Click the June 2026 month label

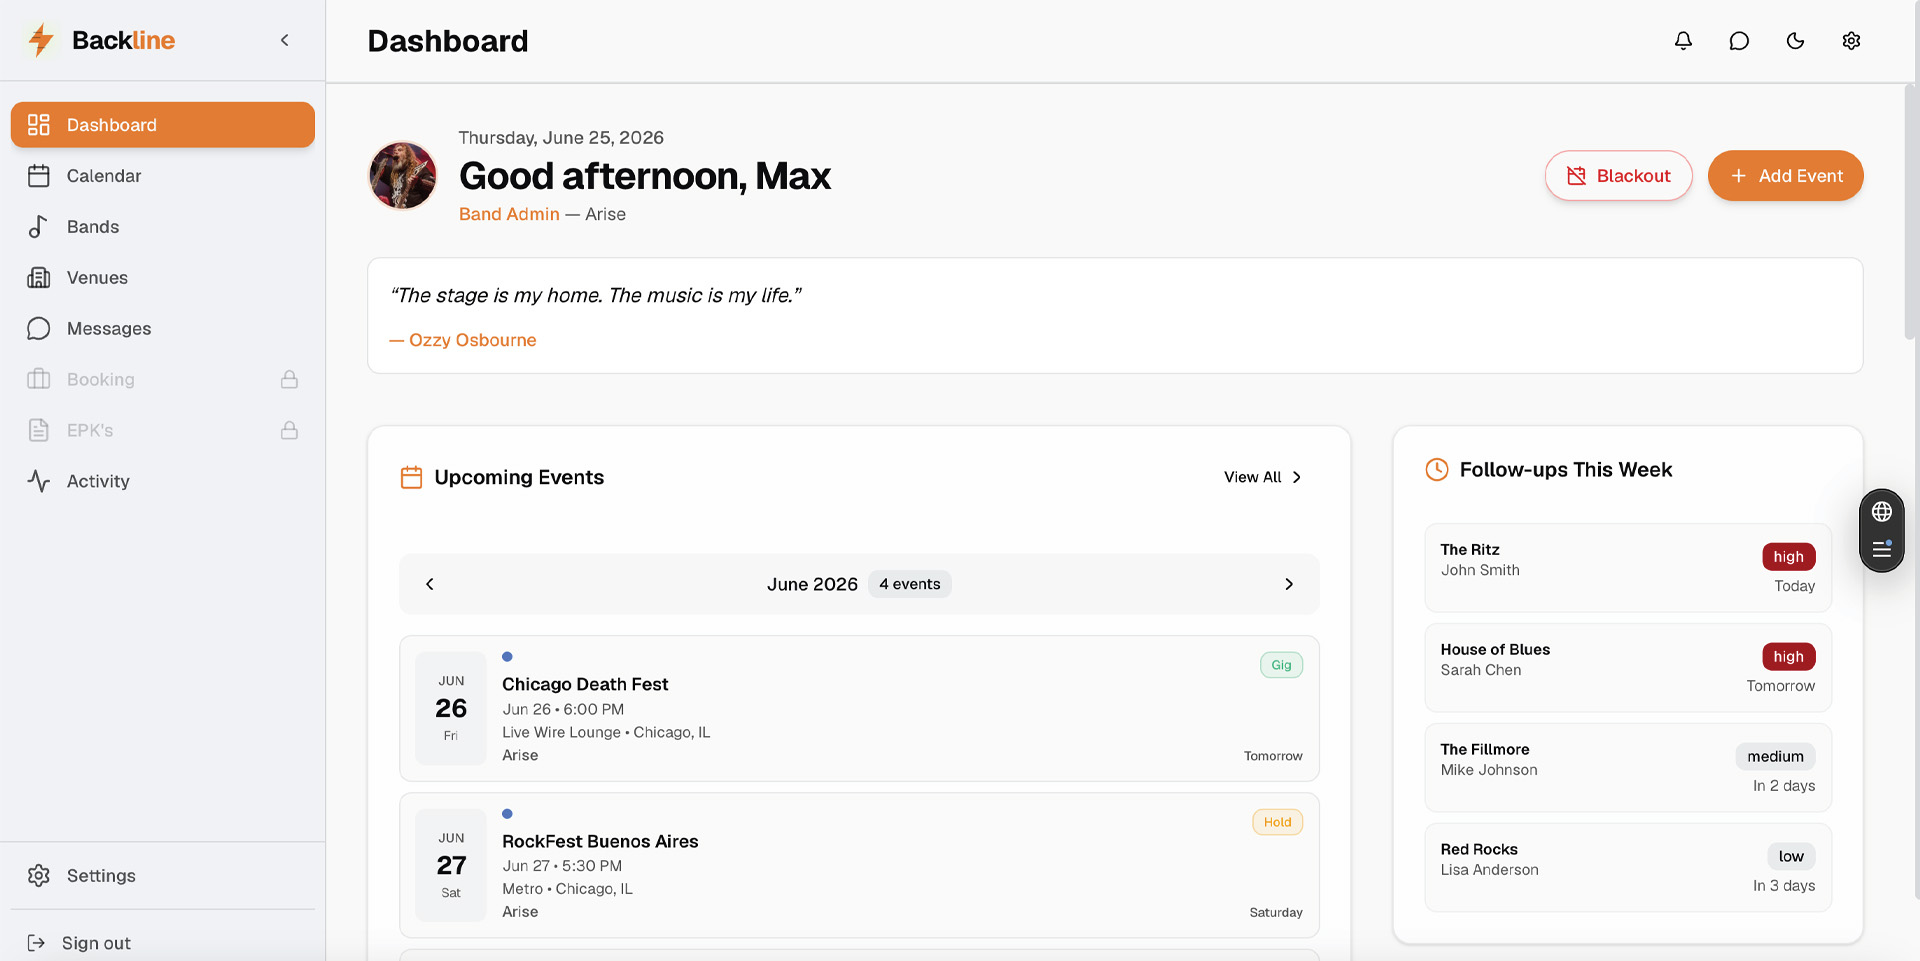[x=812, y=584]
